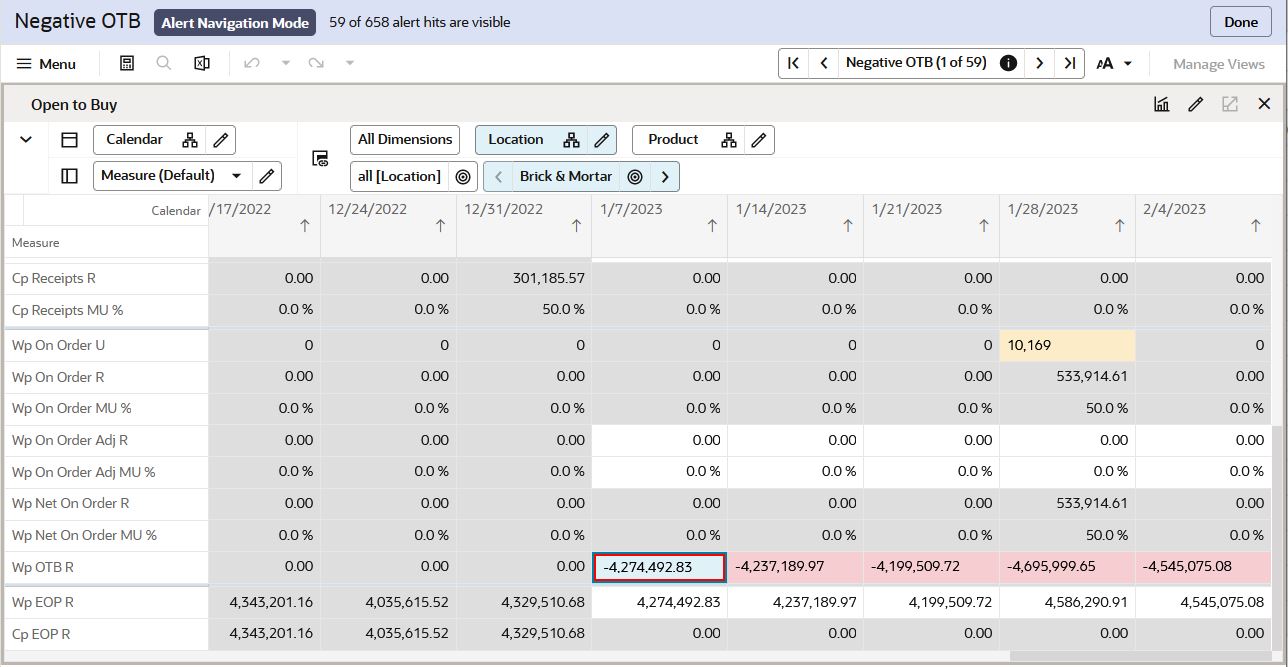Click the row axis layout icon

[69, 176]
